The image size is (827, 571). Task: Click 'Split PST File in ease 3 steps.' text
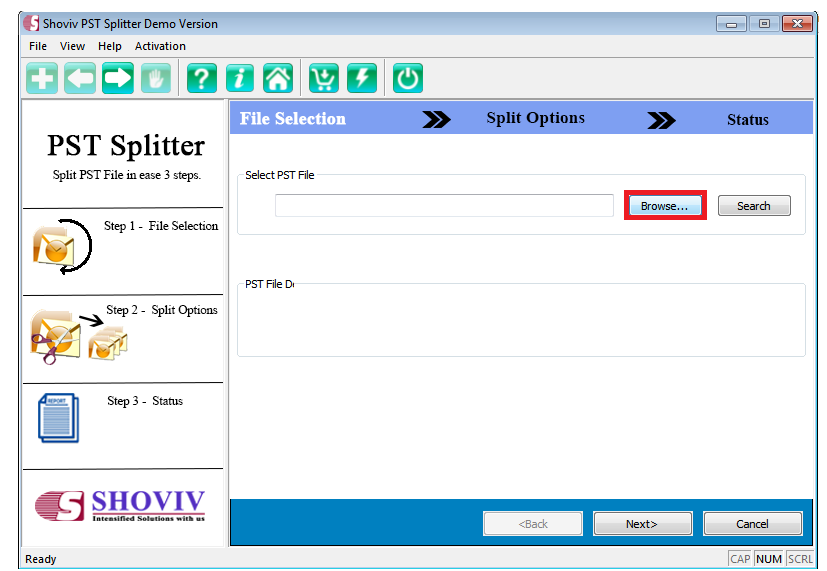pos(127,175)
